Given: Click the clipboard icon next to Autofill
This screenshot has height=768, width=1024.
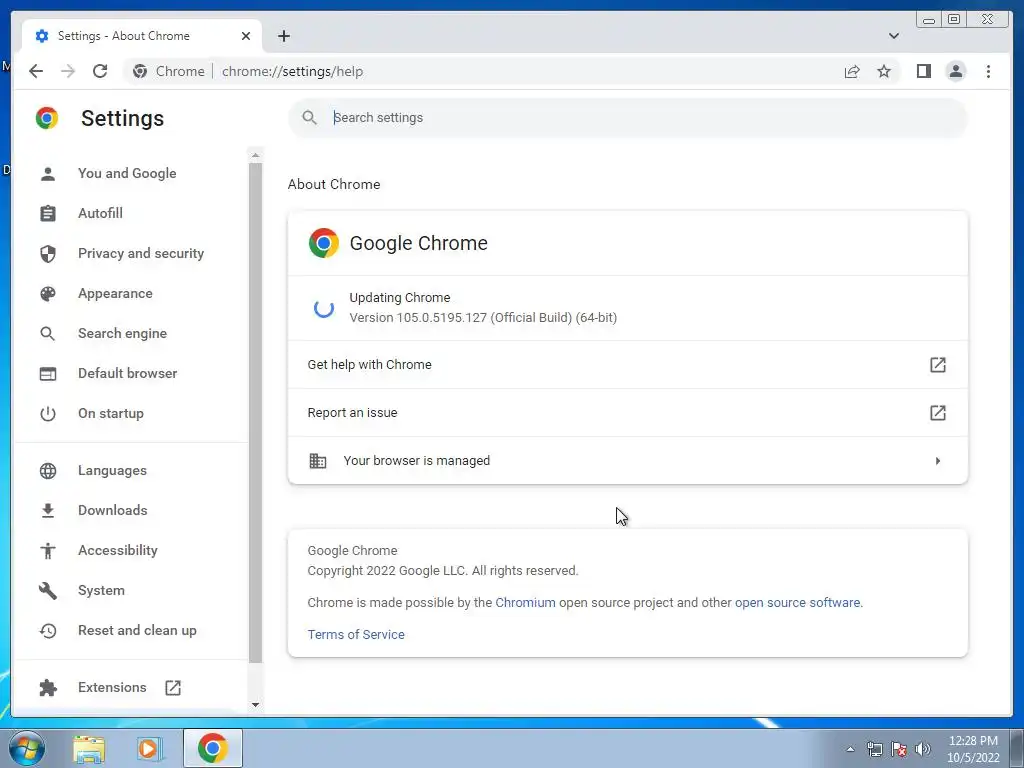Looking at the screenshot, I should [48, 214].
